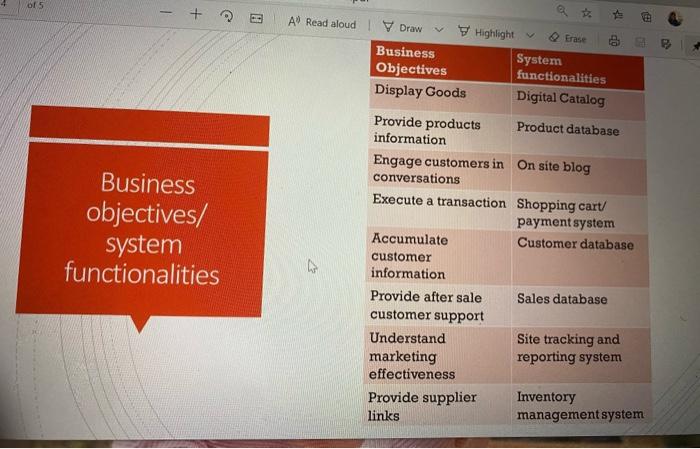Click 'Provide after sale customer support' cell

[438, 306]
